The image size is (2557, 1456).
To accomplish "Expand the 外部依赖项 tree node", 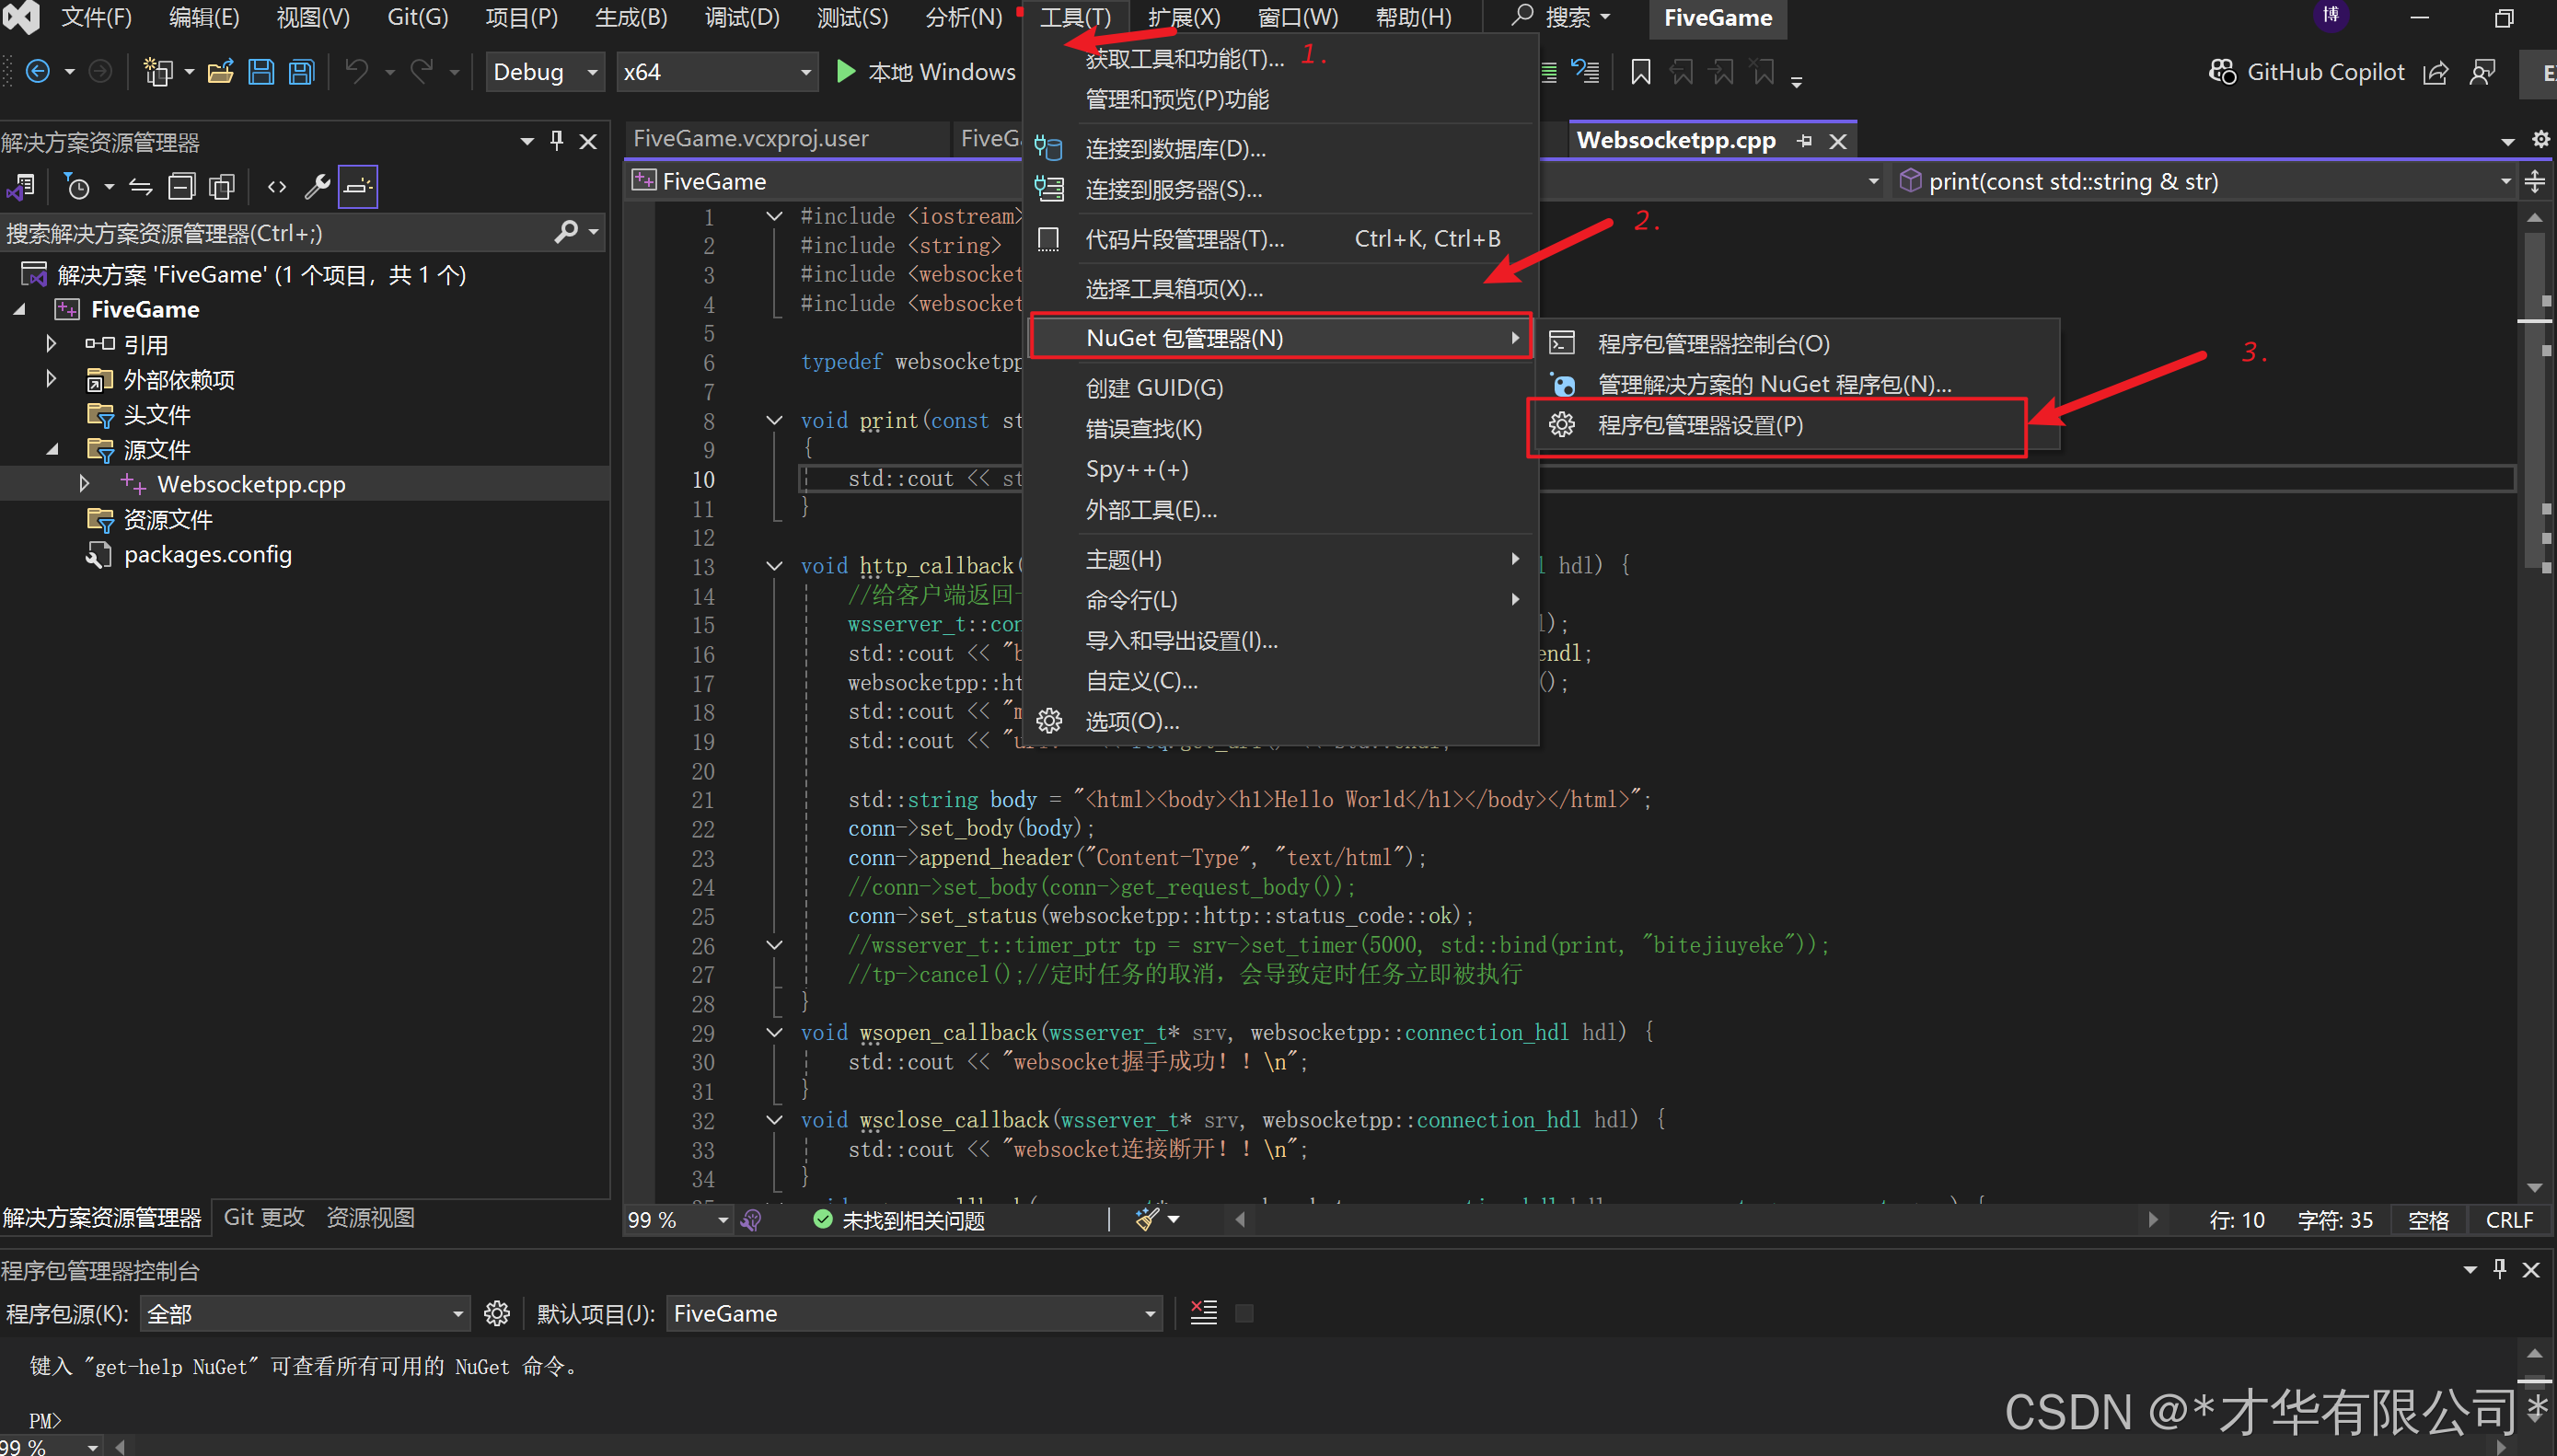I will click(x=51, y=379).
